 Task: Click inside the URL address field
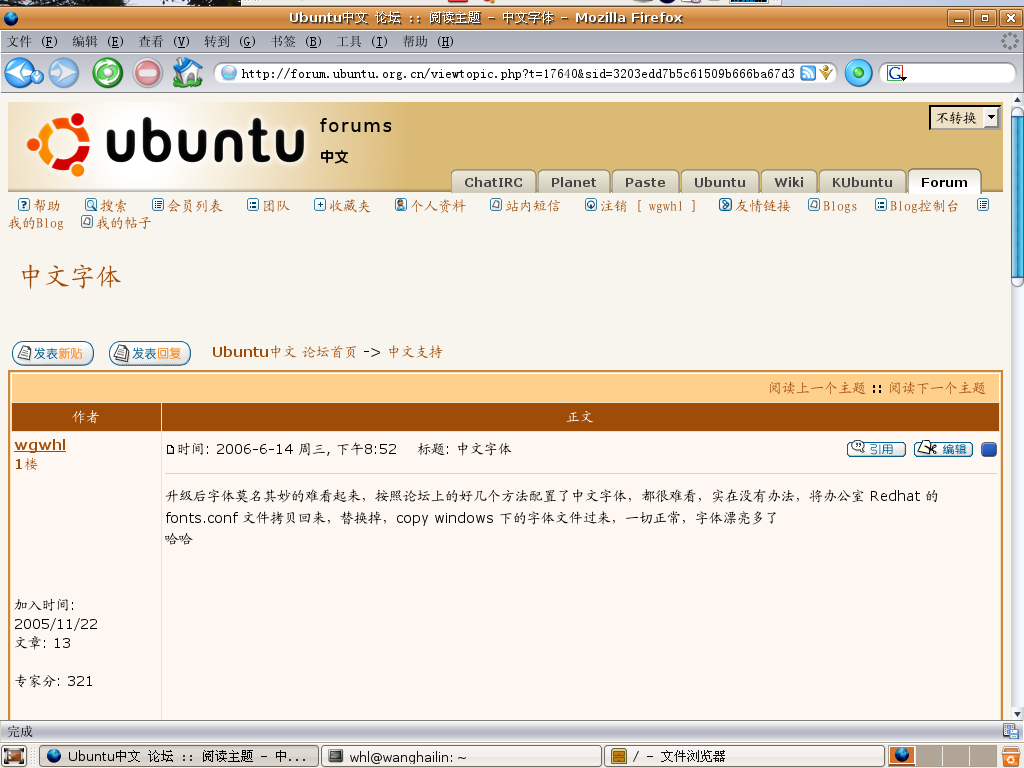[x=517, y=73]
